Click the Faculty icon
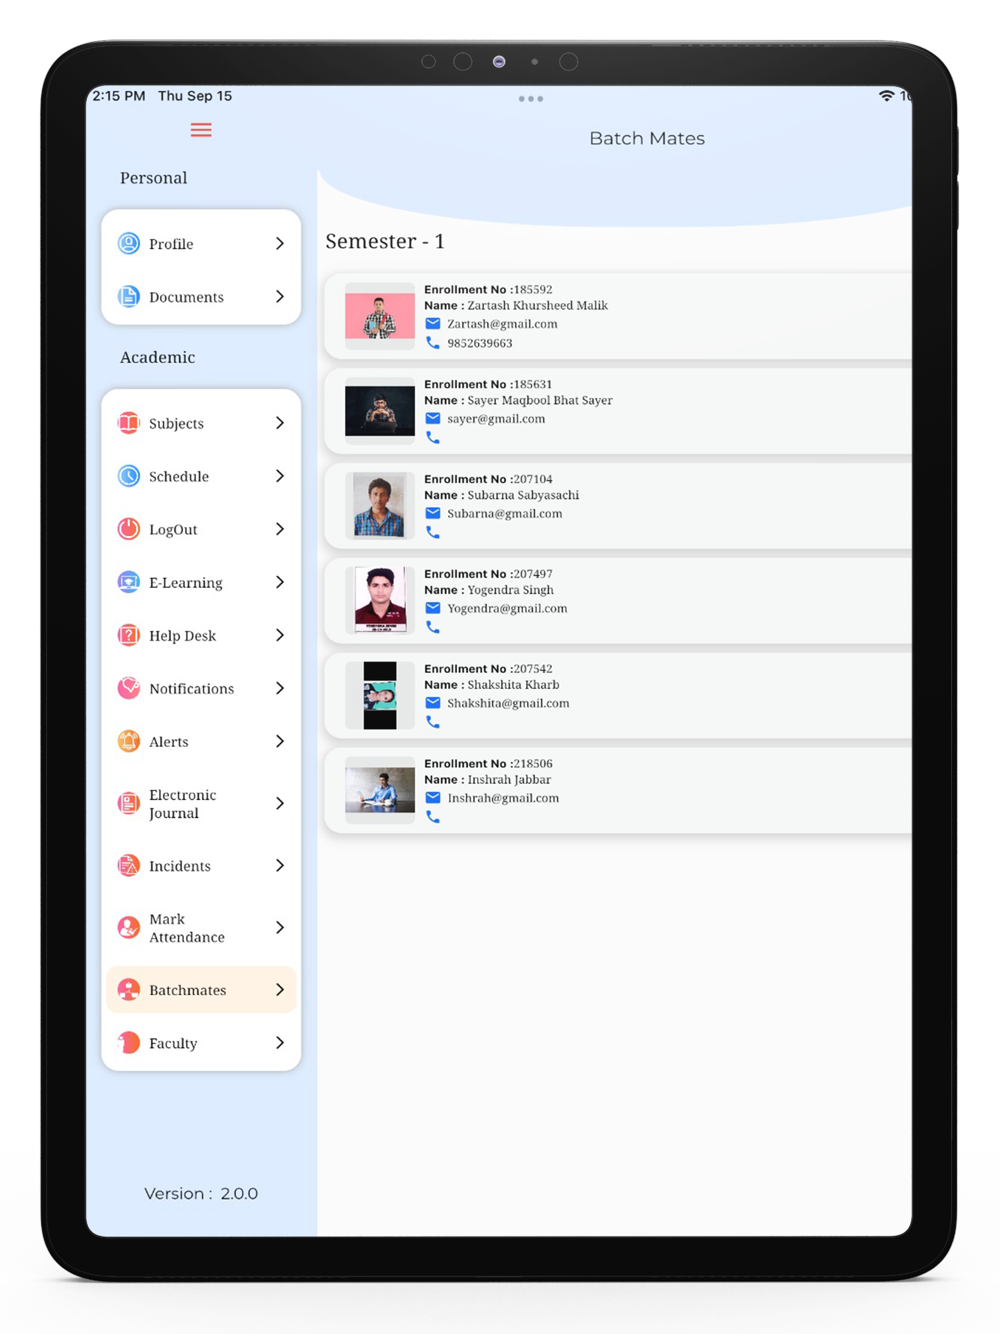The height and width of the screenshot is (1334, 1000). 129,1042
